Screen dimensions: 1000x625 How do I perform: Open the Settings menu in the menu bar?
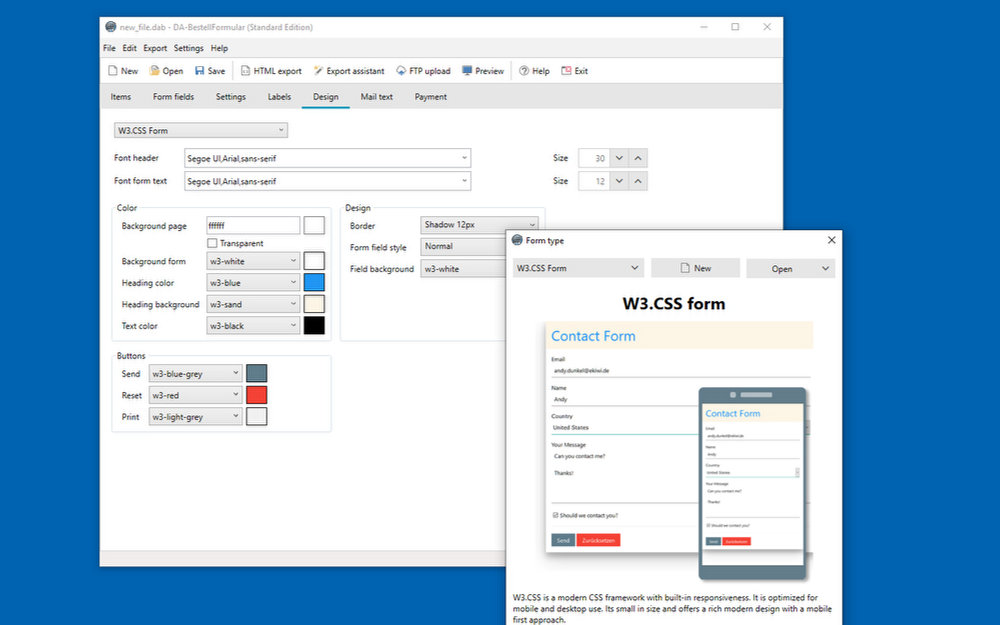point(189,48)
